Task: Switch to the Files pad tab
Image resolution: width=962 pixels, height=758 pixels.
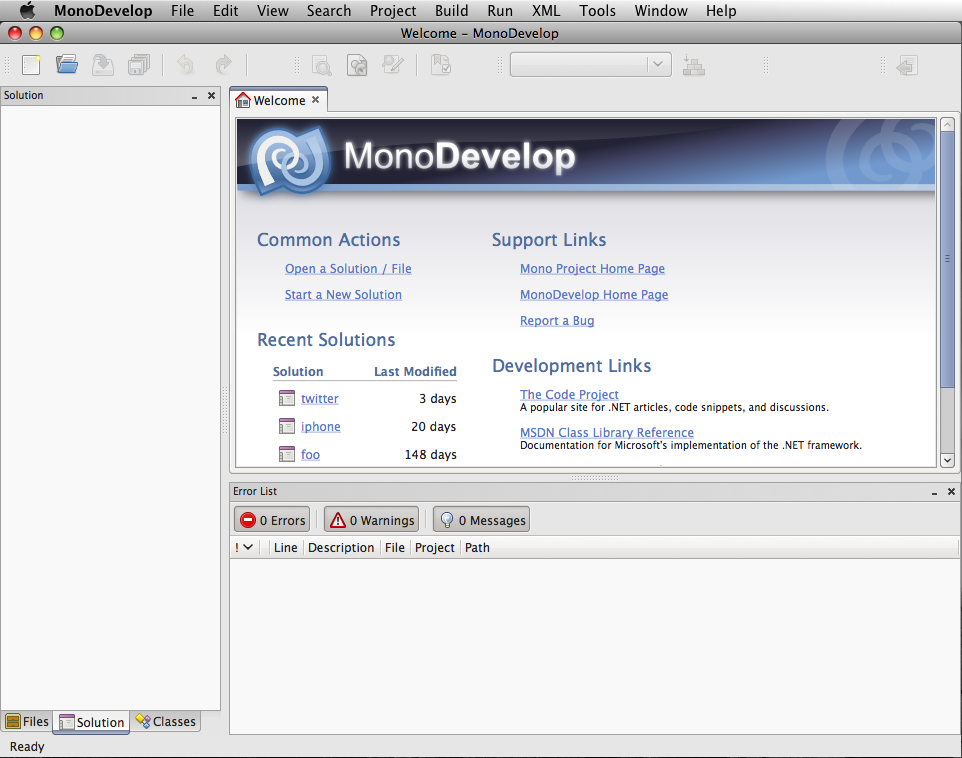Action: click(28, 721)
